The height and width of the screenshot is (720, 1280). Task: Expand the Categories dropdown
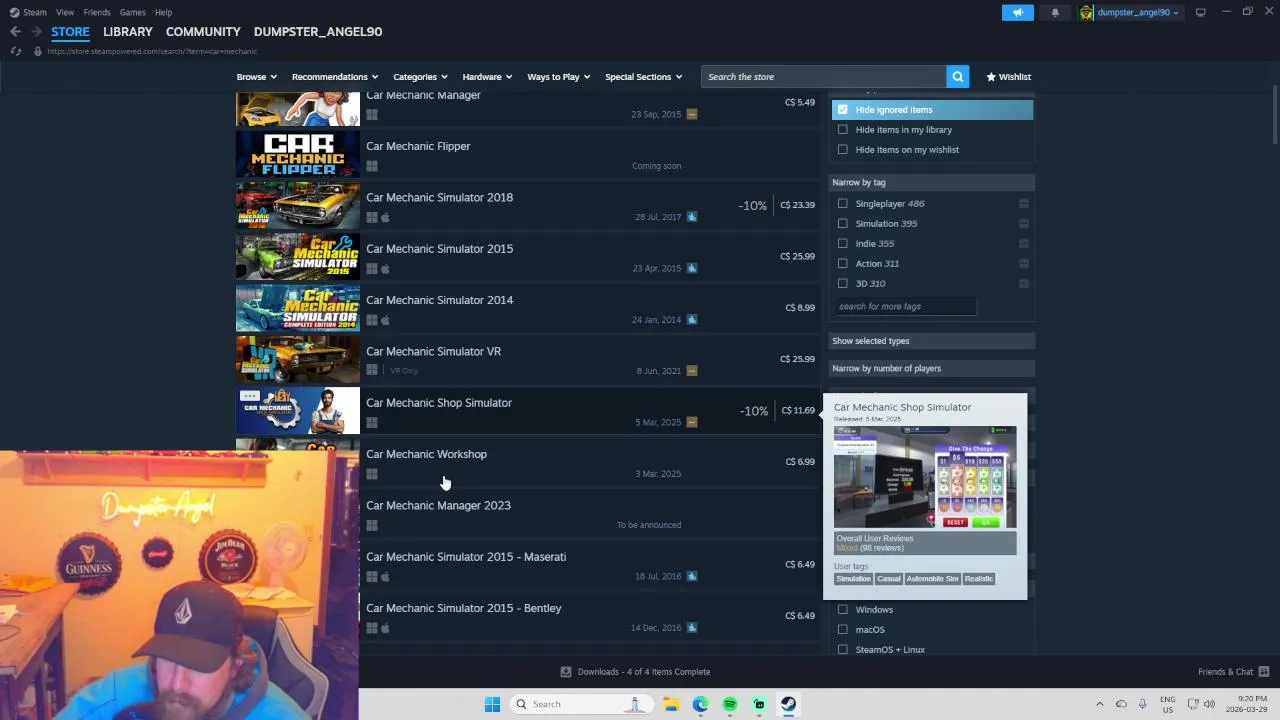coord(420,76)
